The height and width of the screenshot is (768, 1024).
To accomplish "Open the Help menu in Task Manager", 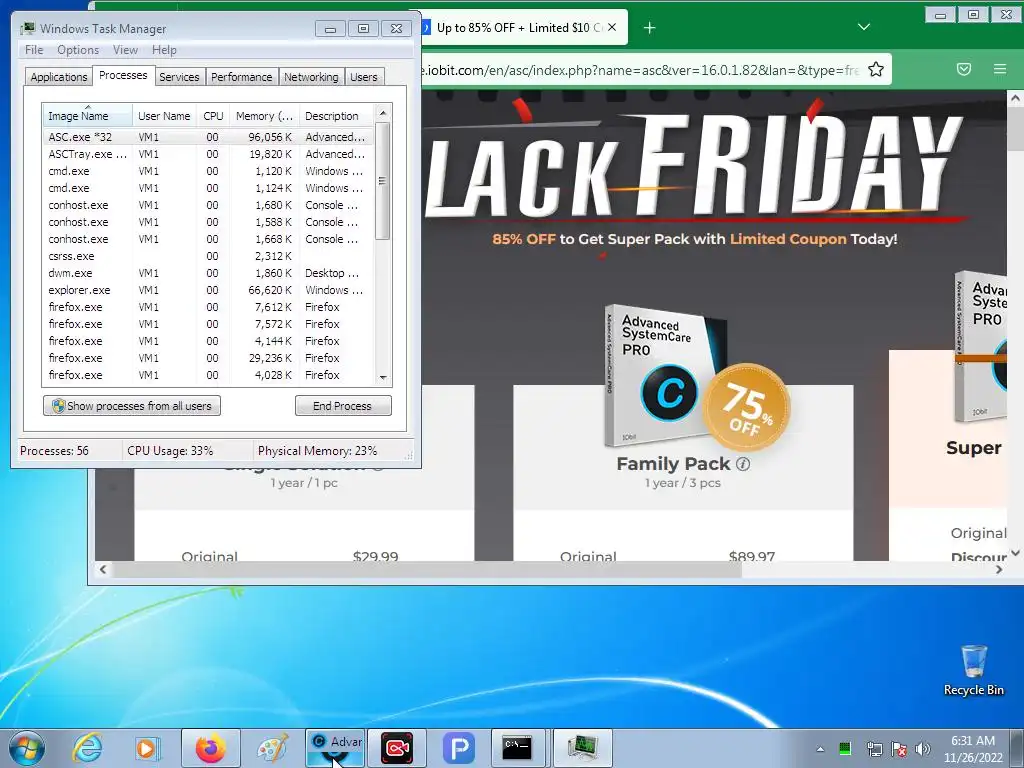I will point(164,50).
